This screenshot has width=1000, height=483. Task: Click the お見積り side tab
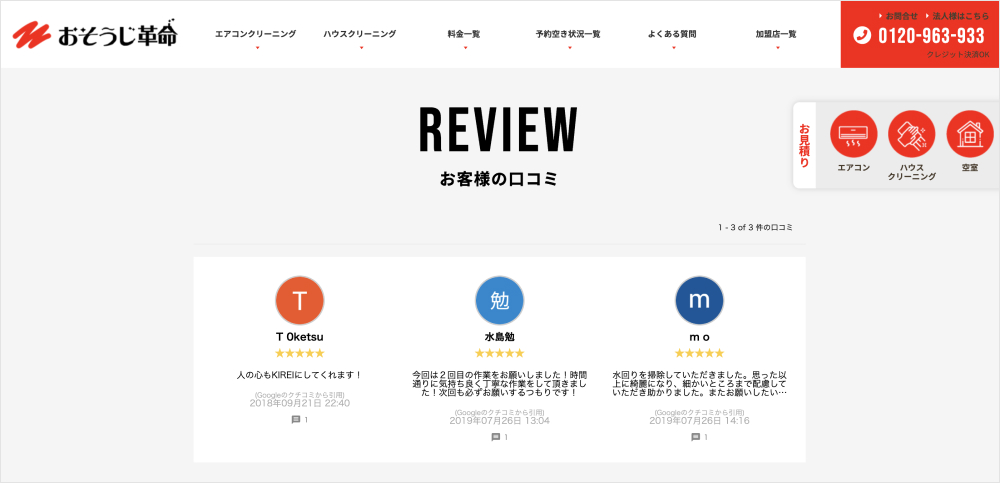(804, 145)
